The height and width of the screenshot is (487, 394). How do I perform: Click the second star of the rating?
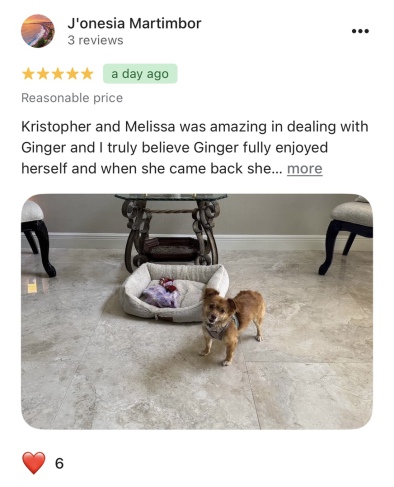[43, 74]
